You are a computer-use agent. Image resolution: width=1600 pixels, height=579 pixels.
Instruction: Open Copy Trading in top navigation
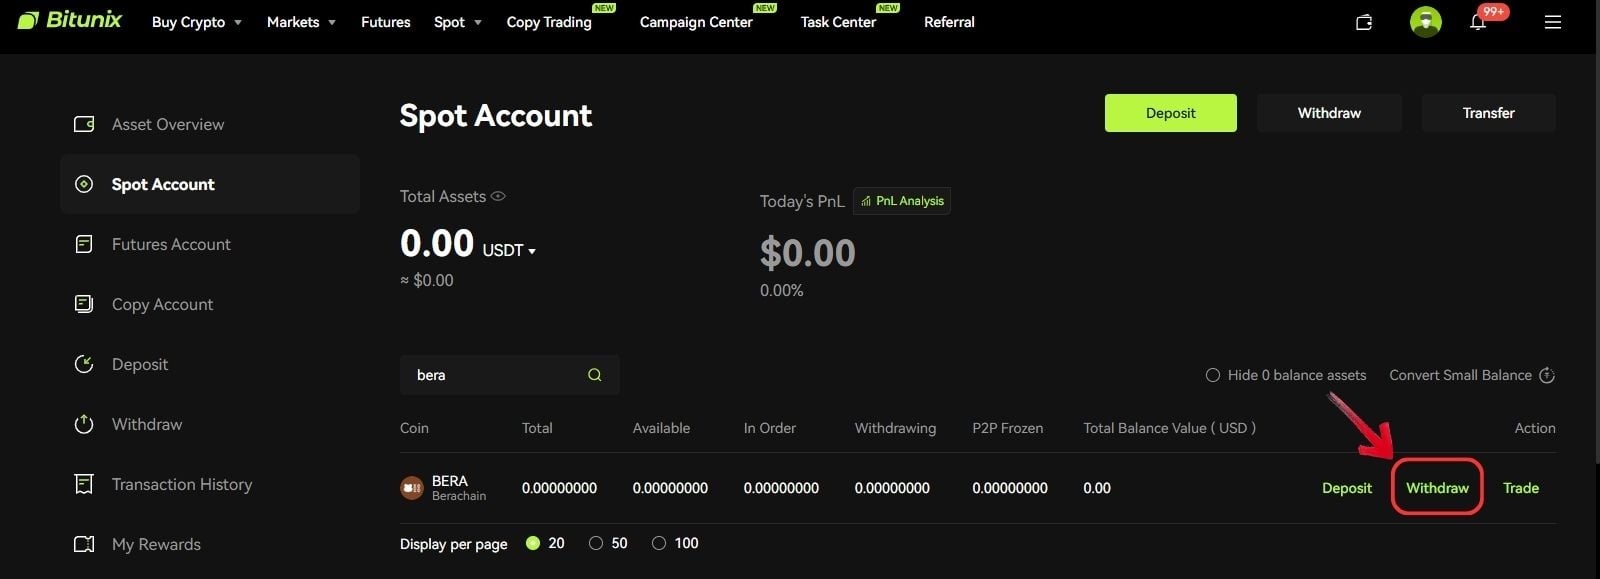coord(549,22)
